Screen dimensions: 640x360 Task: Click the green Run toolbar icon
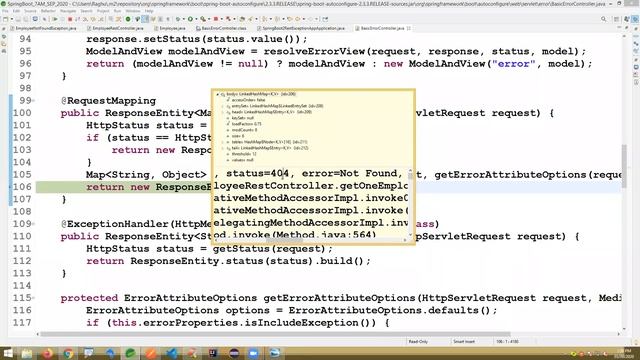(x=190, y=19)
